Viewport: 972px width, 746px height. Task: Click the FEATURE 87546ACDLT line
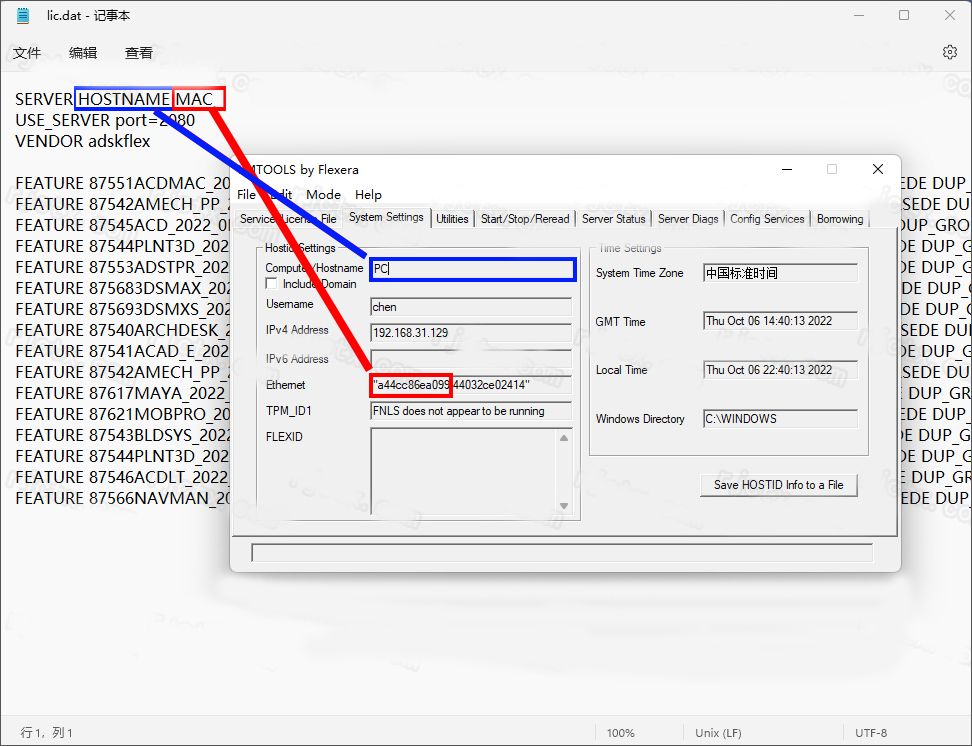click(x=123, y=477)
